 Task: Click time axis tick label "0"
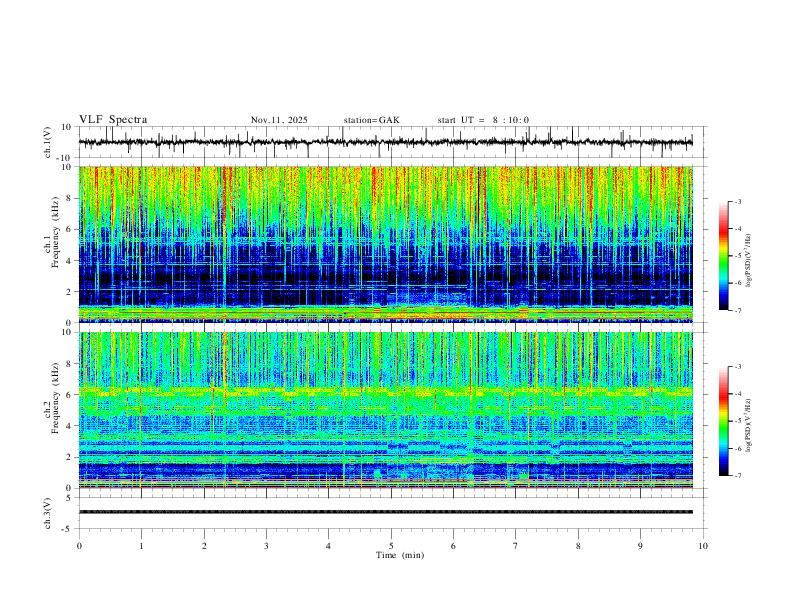tap(79, 546)
